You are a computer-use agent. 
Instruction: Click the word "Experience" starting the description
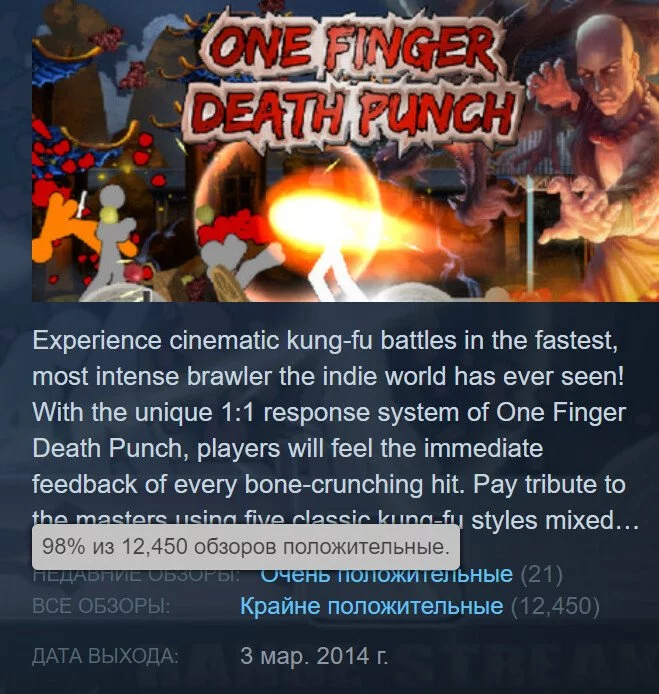coord(97,341)
